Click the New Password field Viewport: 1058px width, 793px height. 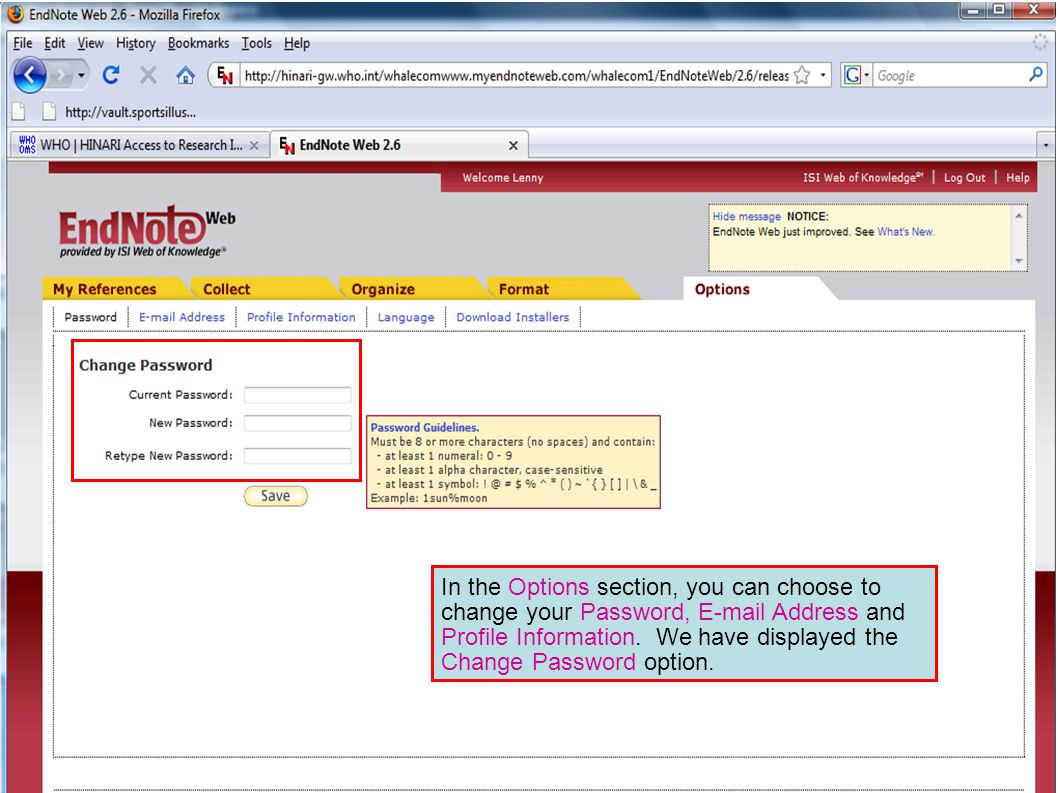click(298, 423)
